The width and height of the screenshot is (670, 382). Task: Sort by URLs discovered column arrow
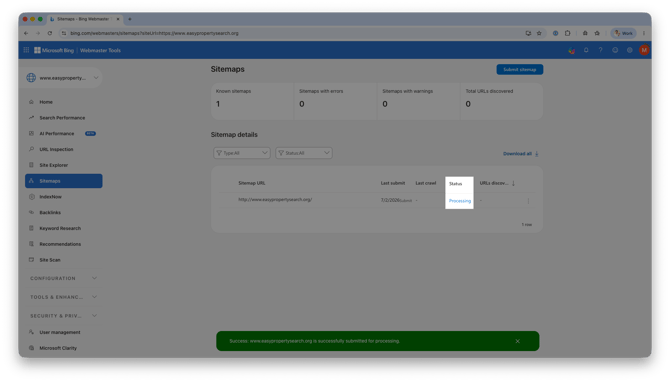513,183
